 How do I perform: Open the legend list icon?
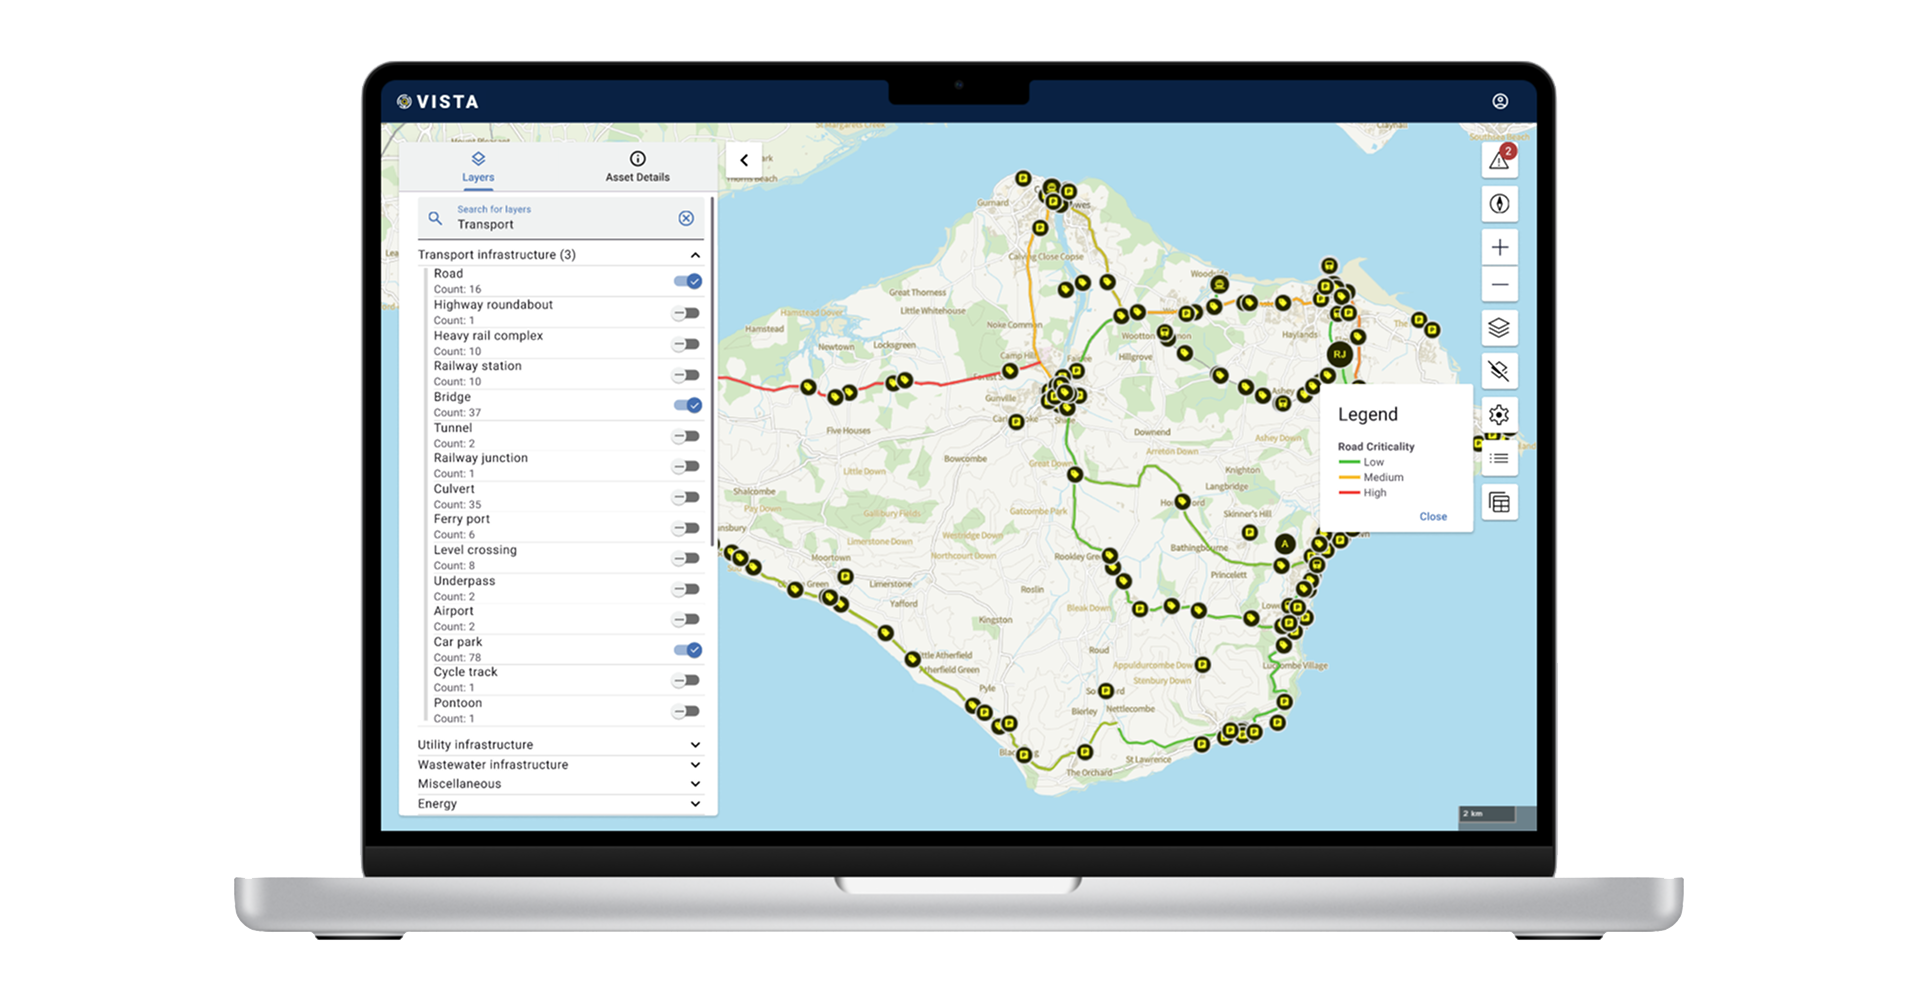click(x=1498, y=459)
